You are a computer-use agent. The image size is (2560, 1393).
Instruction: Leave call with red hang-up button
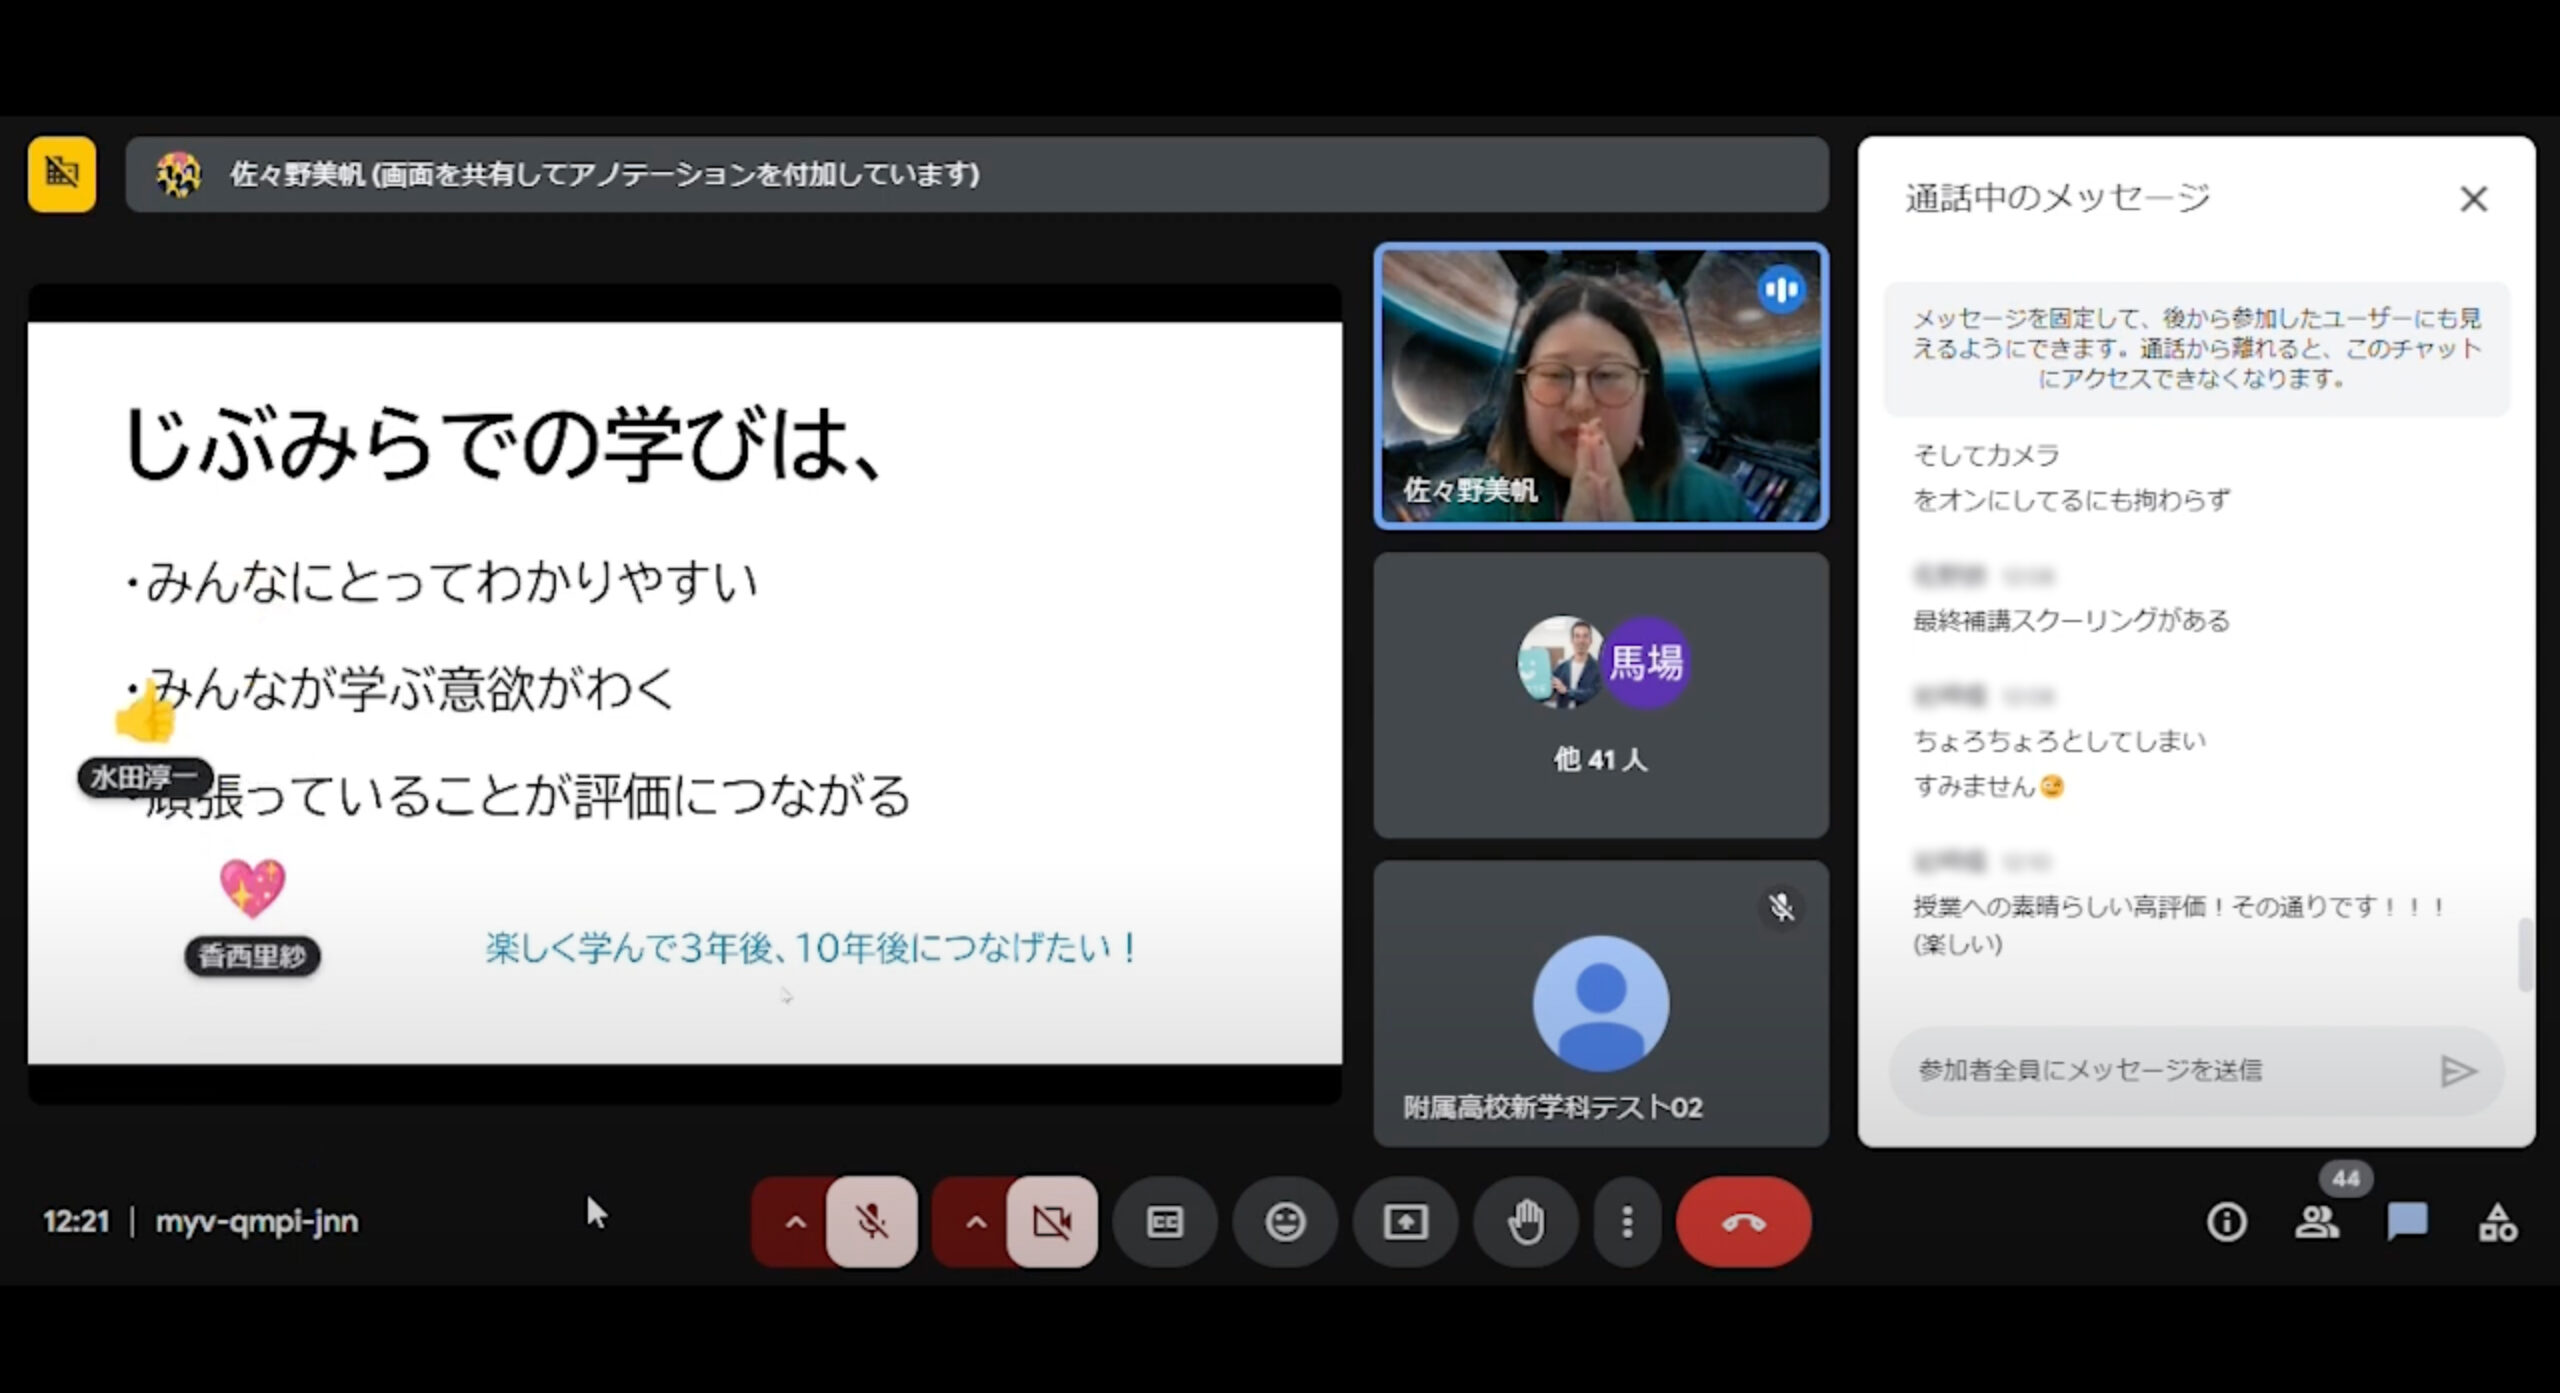1743,1221
